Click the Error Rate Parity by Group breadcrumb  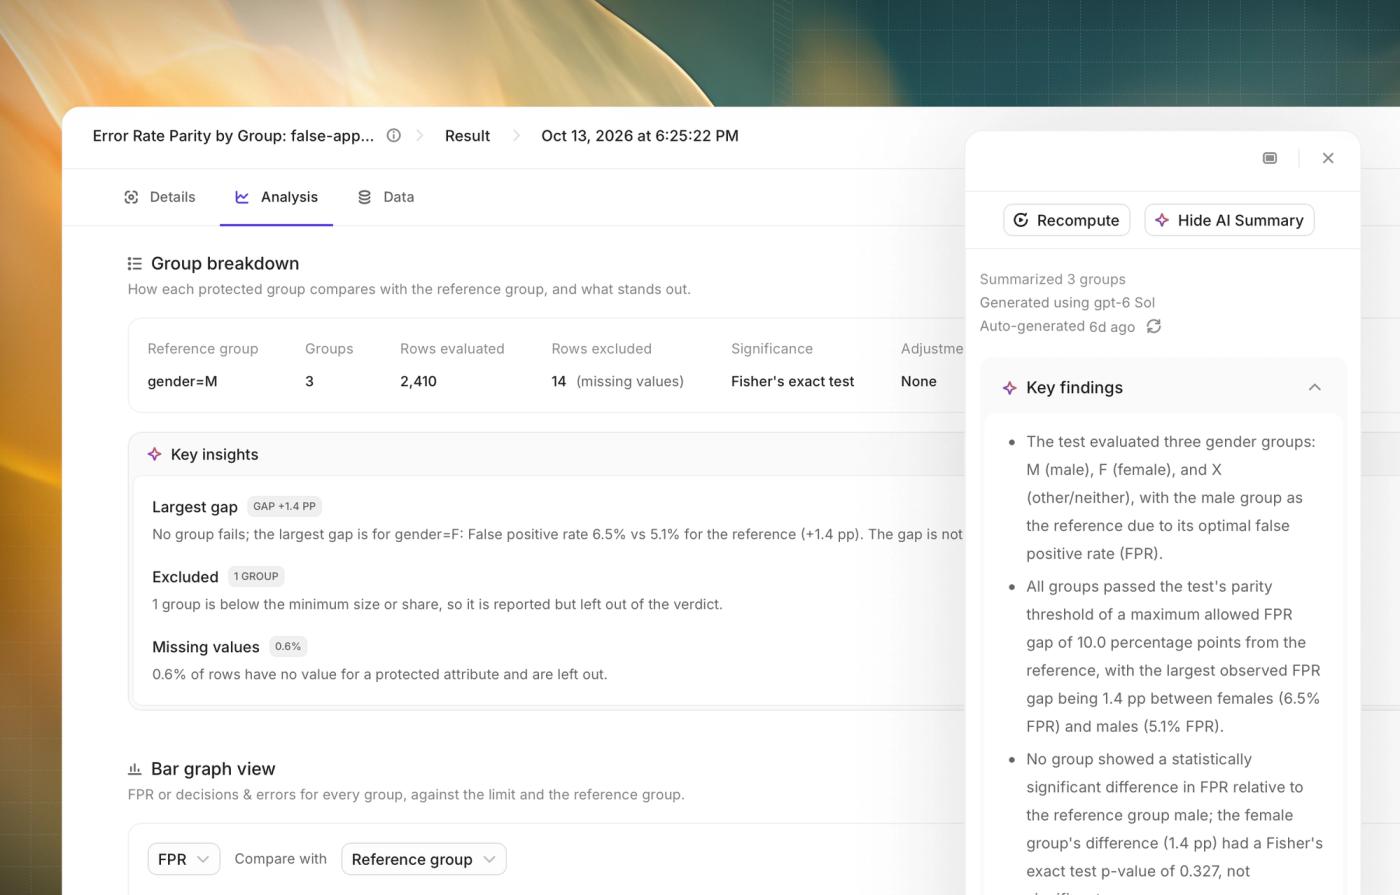[x=233, y=136]
